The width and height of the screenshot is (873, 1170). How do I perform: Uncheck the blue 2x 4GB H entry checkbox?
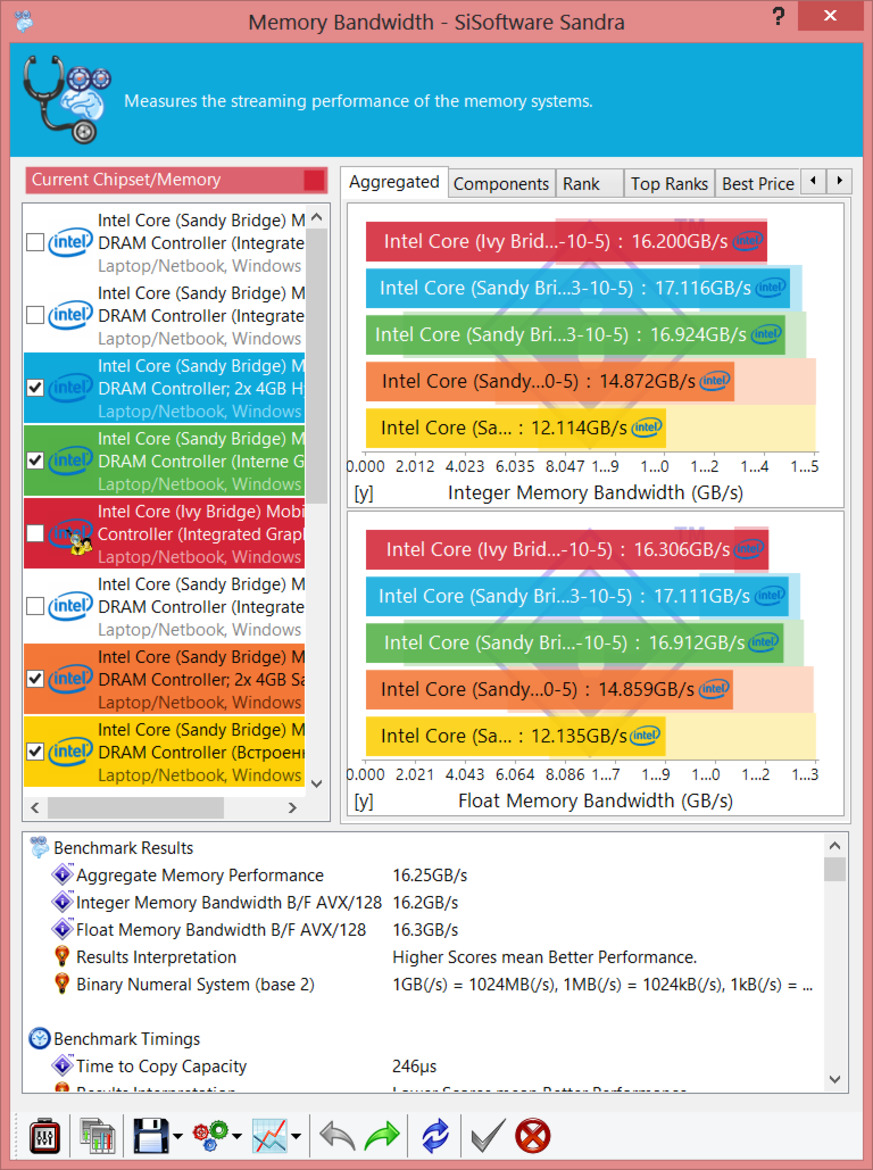tap(35, 388)
